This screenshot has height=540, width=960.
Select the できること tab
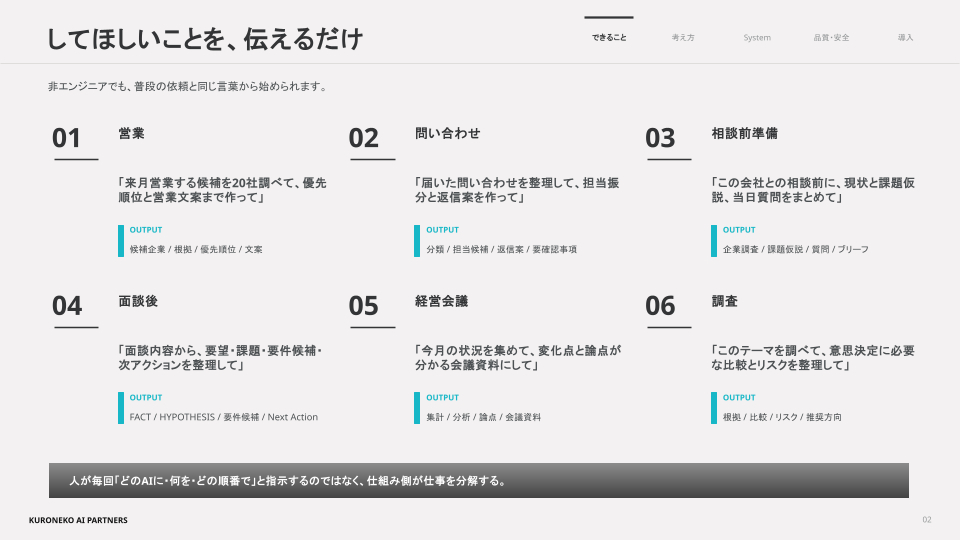click(x=609, y=37)
